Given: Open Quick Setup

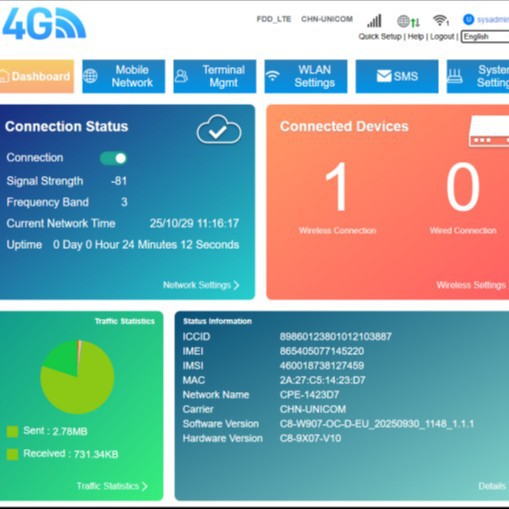Looking at the screenshot, I should [x=380, y=36].
